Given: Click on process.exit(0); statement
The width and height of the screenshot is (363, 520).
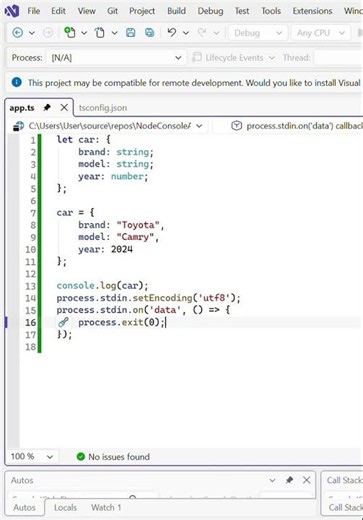Looking at the screenshot, I should pyautogui.click(x=121, y=322).
